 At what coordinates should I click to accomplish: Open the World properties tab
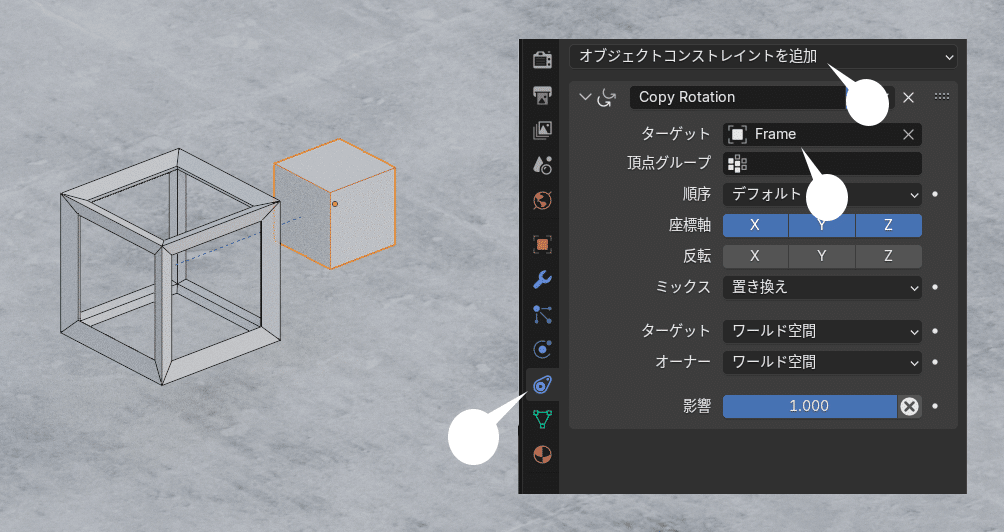click(x=542, y=200)
